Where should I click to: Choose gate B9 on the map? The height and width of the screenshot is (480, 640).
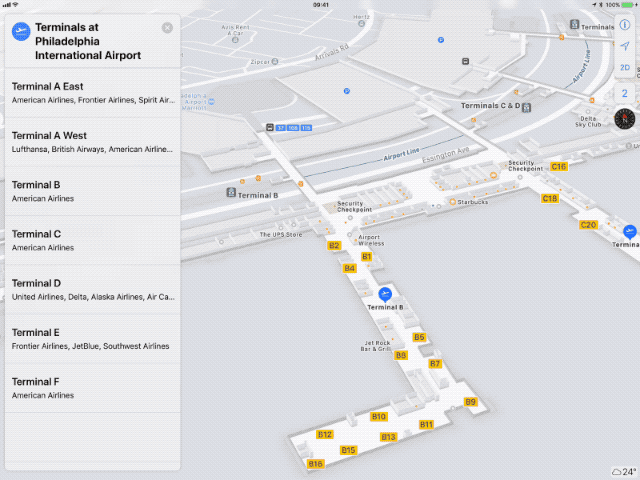click(471, 402)
